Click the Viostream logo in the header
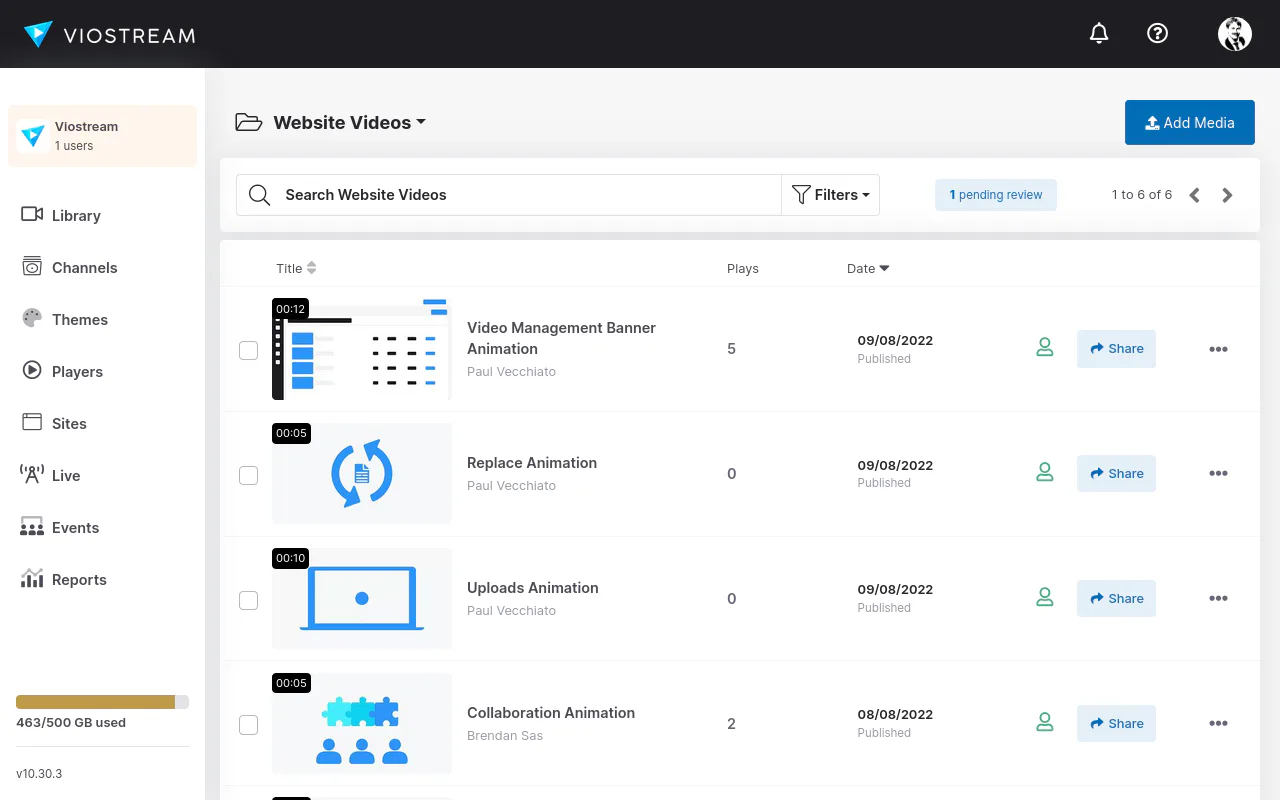Image resolution: width=1280 pixels, height=800 pixels. [x=110, y=35]
